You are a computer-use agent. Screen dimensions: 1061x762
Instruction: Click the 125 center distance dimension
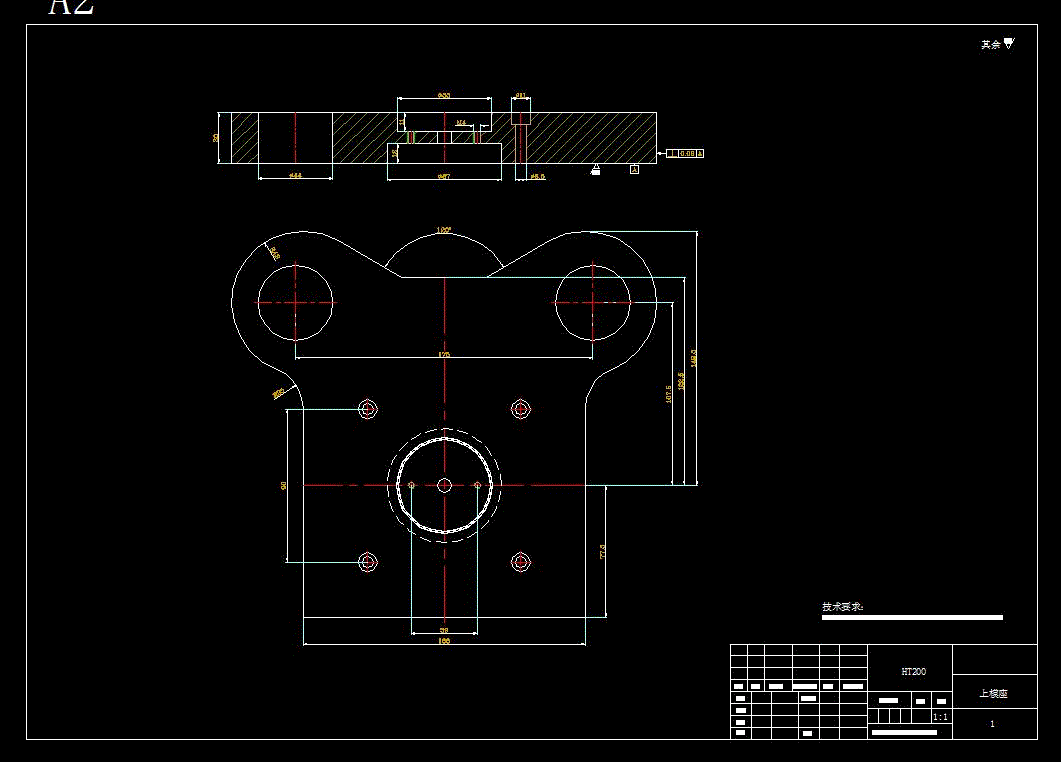pos(444,354)
